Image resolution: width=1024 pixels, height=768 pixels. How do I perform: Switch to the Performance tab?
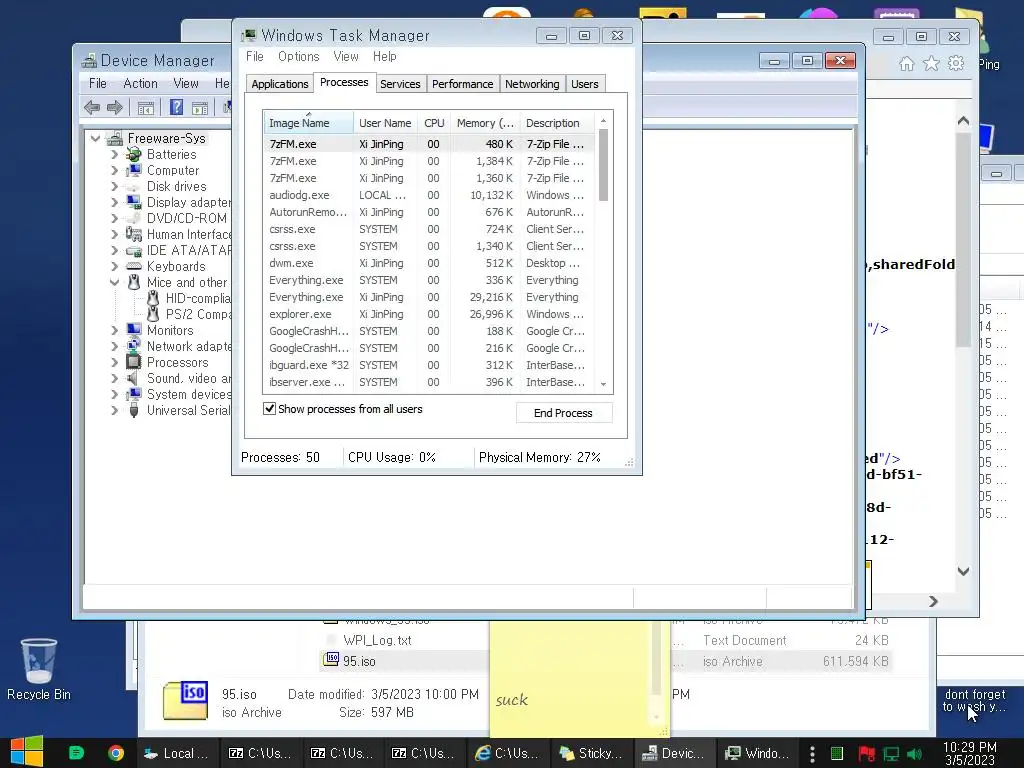coord(462,84)
